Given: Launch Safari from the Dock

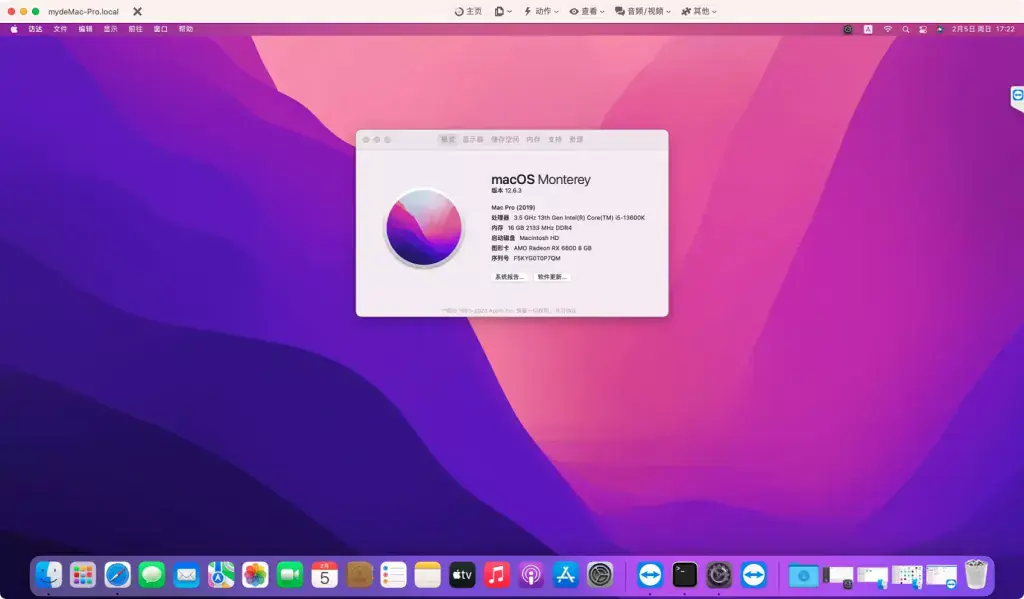Looking at the screenshot, I should click(x=118, y=575).
